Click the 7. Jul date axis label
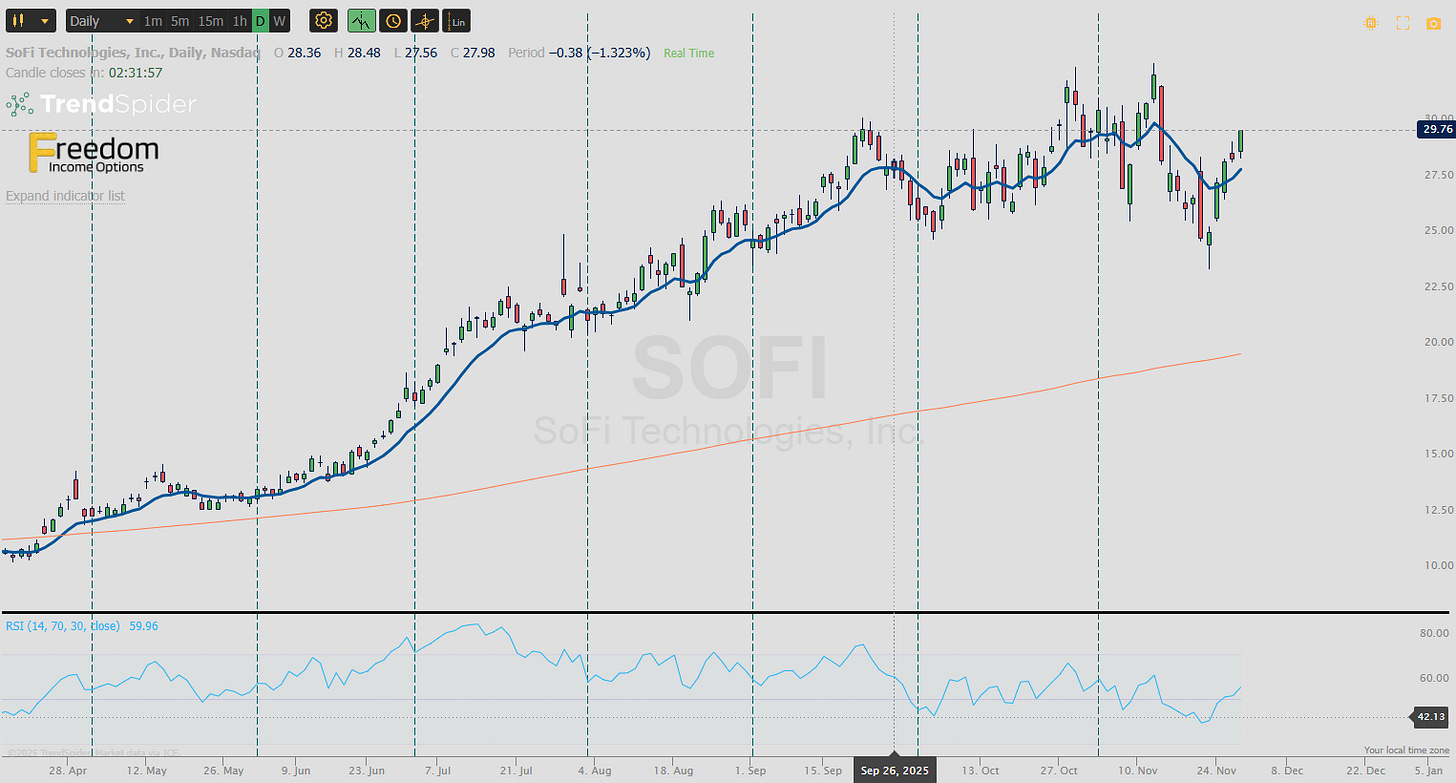 click(439, 771)
